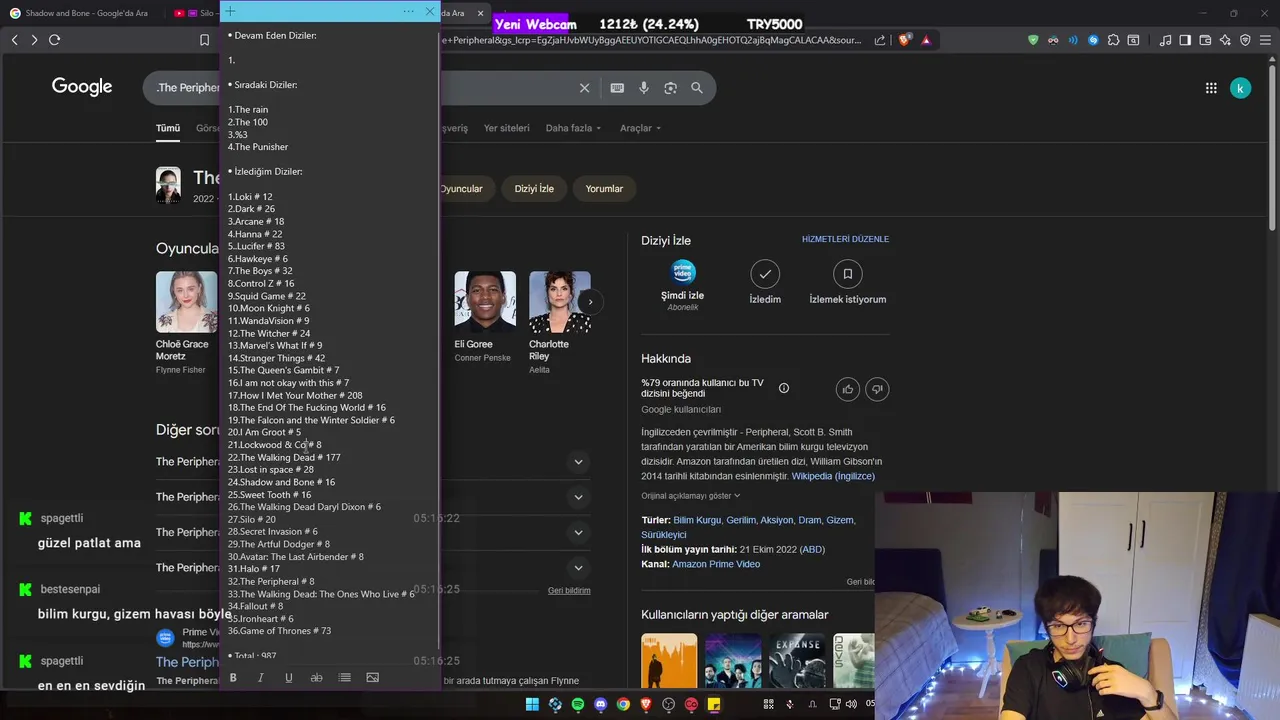Like the show with thumbs up

click(x=848, y=389)
